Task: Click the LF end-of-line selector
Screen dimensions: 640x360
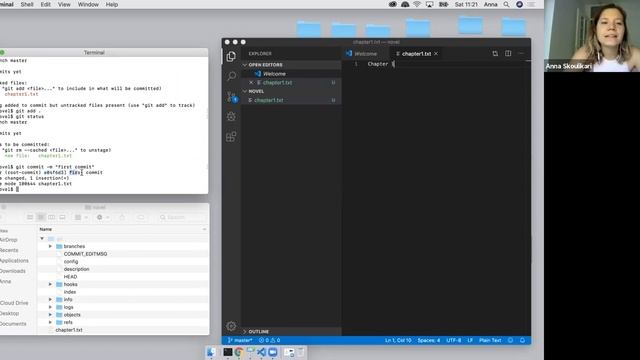Action: (x=470, y=340)
